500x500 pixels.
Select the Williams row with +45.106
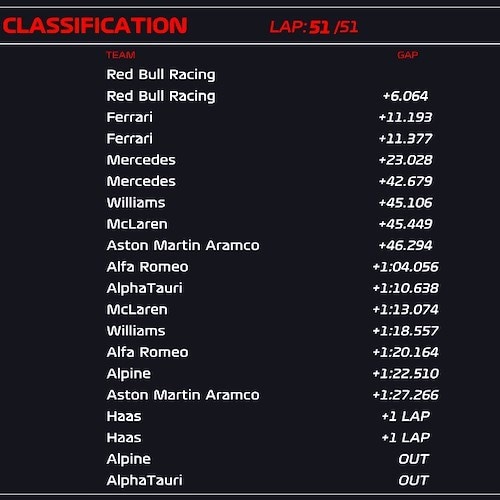pos(273,203)
